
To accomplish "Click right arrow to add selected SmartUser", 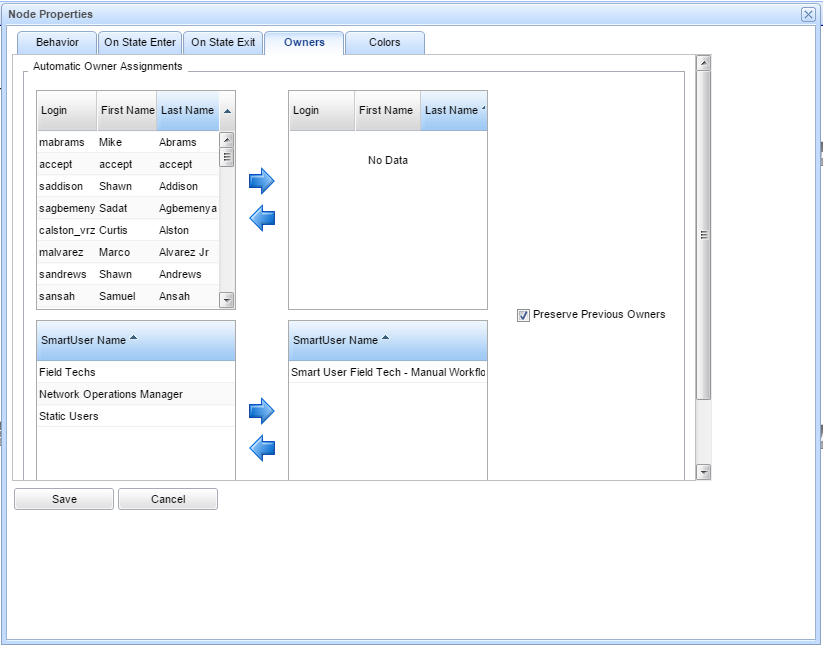I will [x=261, y=411].
